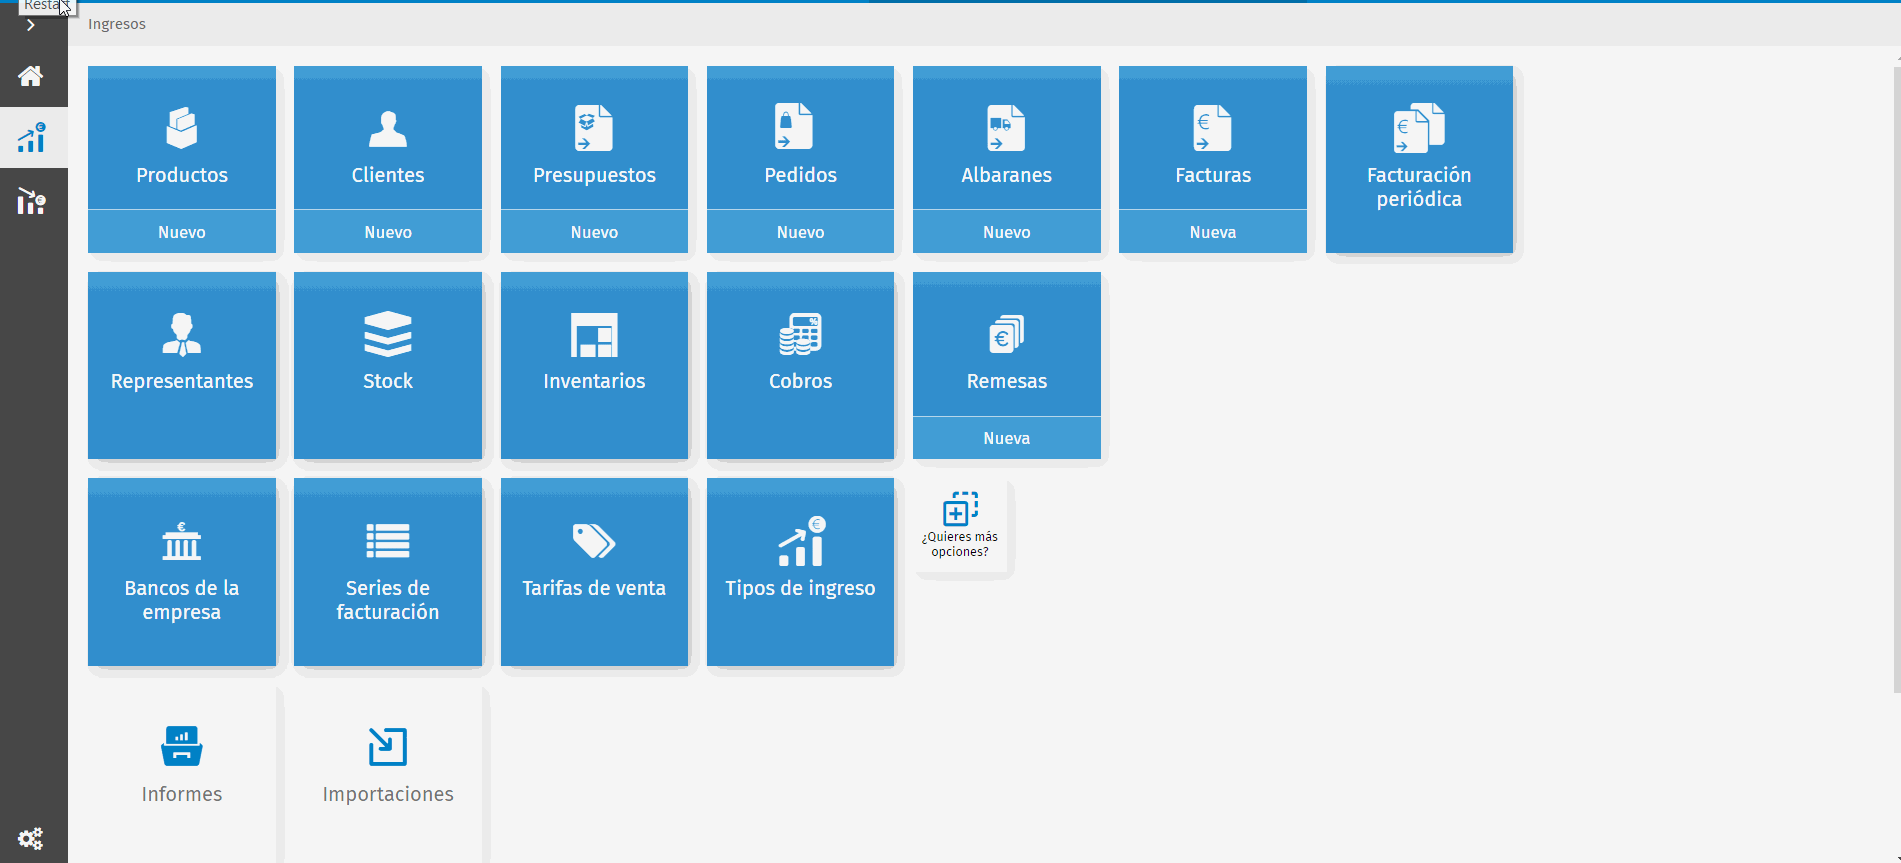Open the Clientes tile
The width and height of the screenshot is (1901, 863).
tap(388, 138)
